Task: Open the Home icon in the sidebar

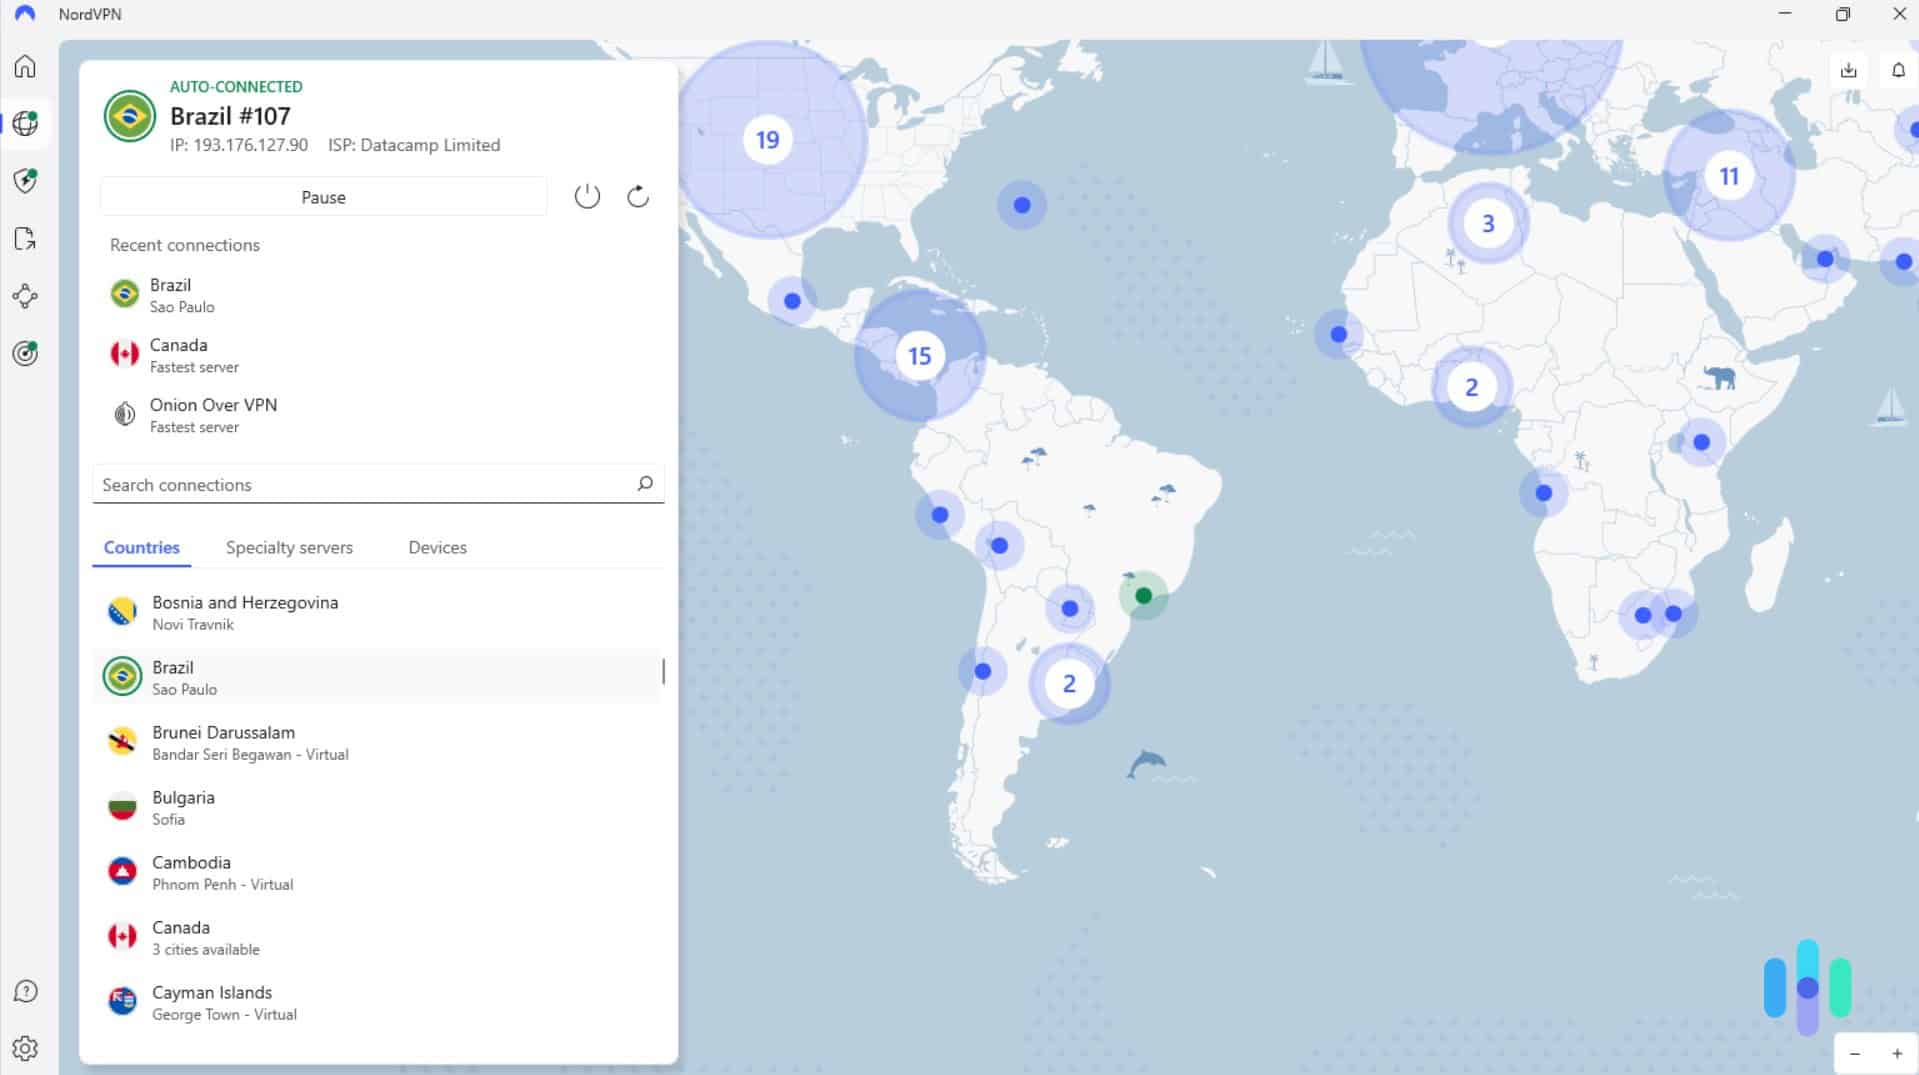Action: coord(25,66)
